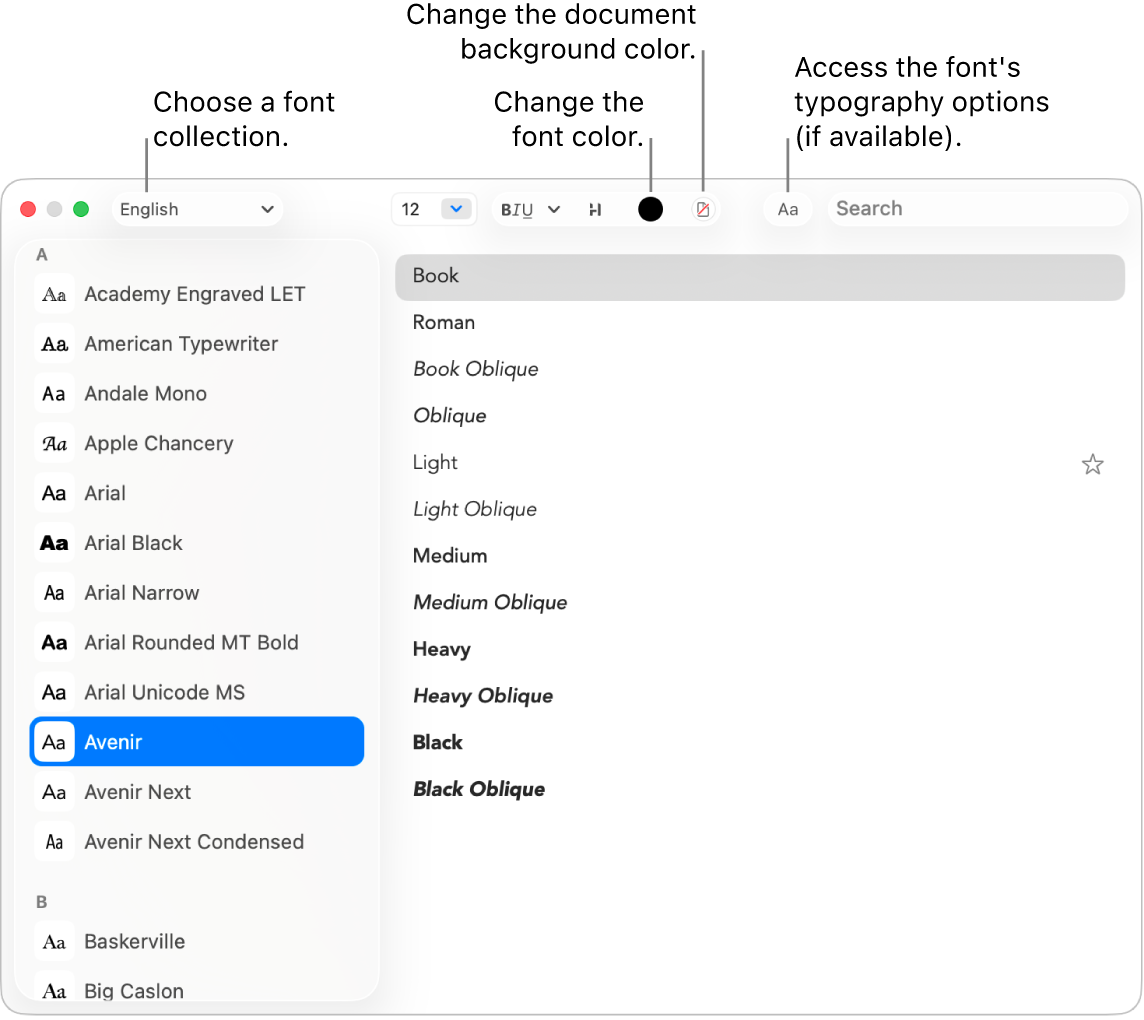Select the Apple Chancery font preview icon
Screen dimensions: 1144x1020
coord(54,443)
